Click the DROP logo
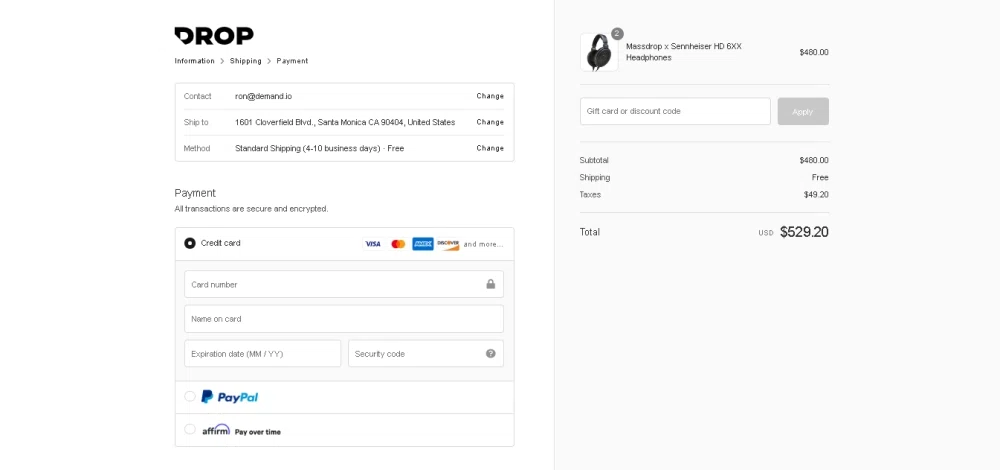This screenshot has width=1000, height=470. click(x=214, y=36)
